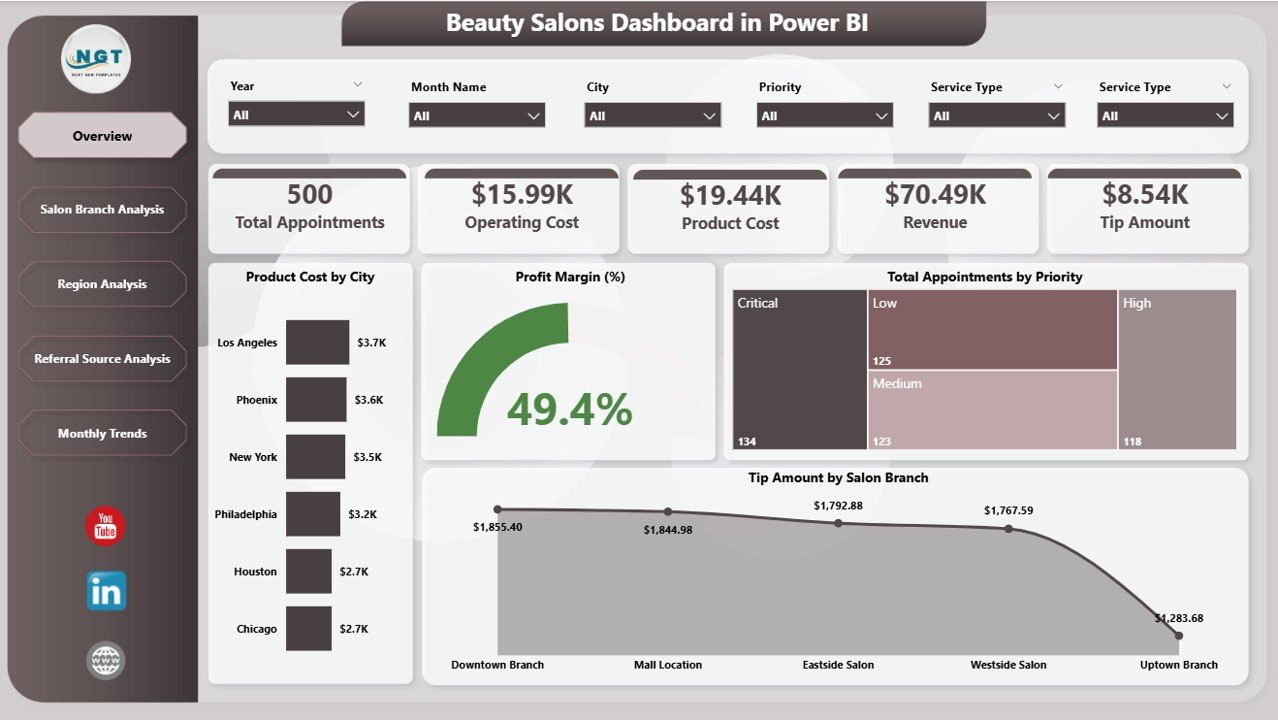This screenshot has width=1278, height=720.
Task: Select Region Analysis in the sidebar
Action: click(102, 284)
